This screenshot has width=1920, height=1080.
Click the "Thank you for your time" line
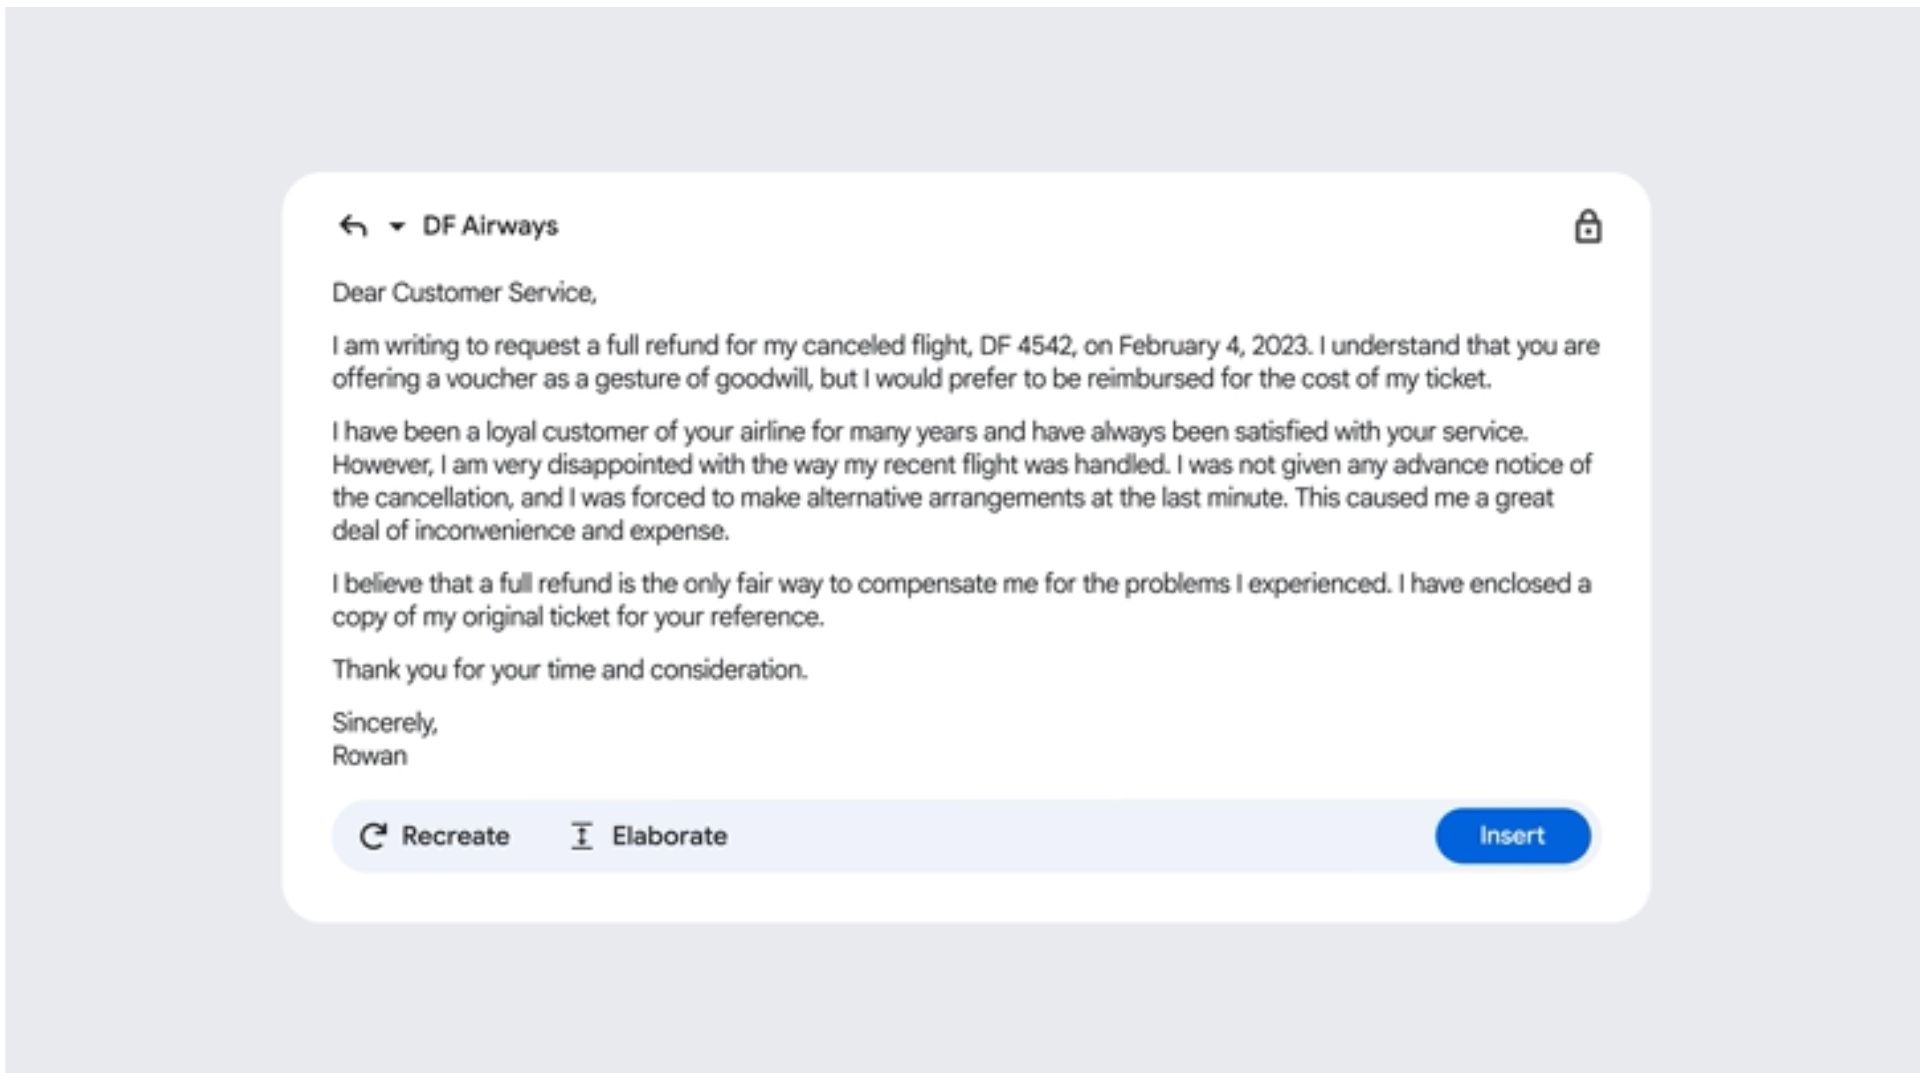tap(569, 670)
